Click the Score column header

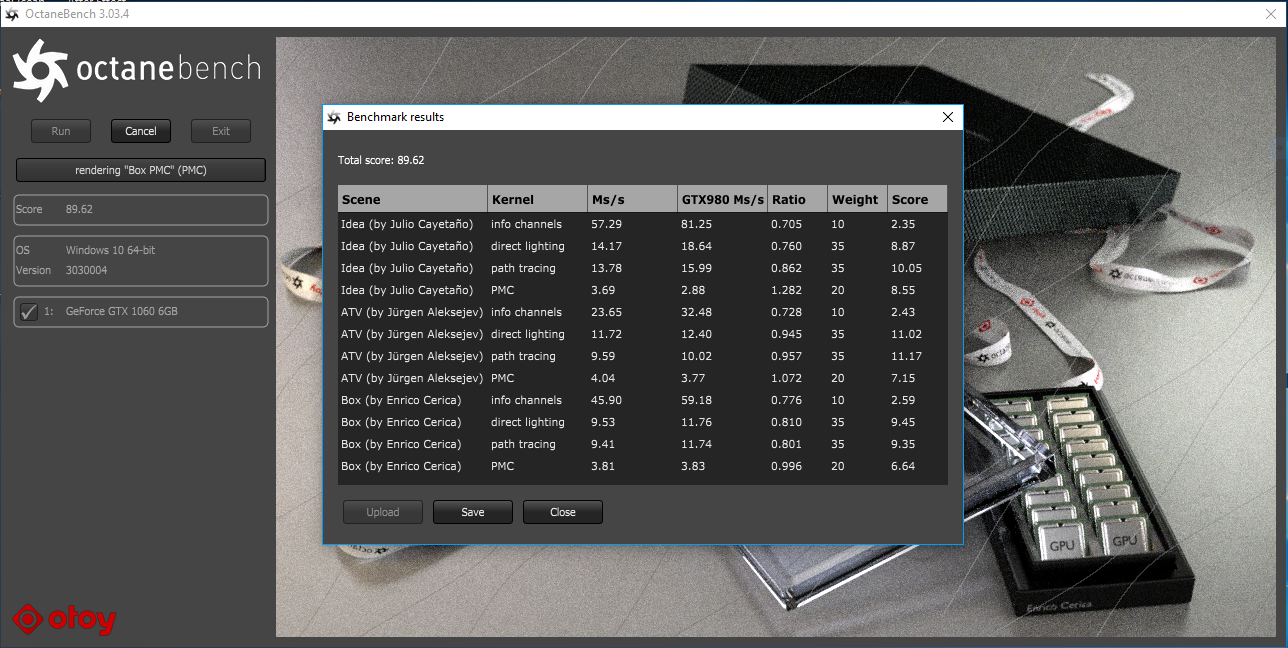(917, 199)
